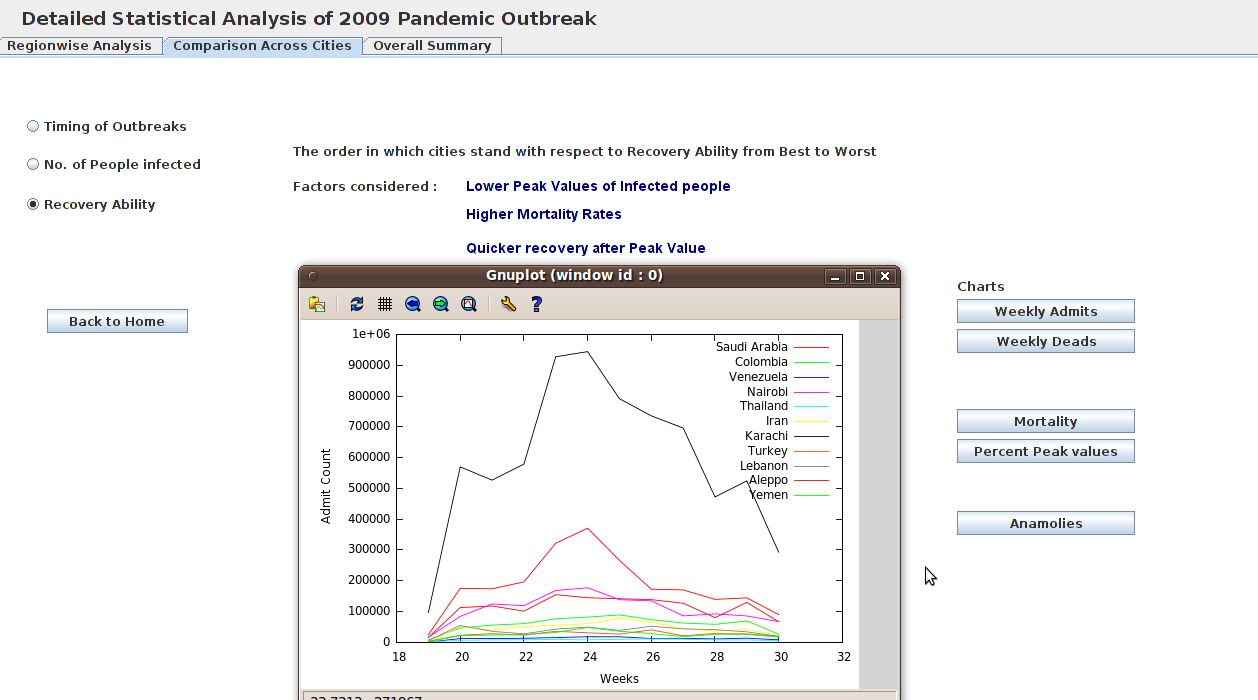Viewport: 1258px width, 700px height.
Task: Click the Karachi legend entry
Action: [x=767, y=436]
